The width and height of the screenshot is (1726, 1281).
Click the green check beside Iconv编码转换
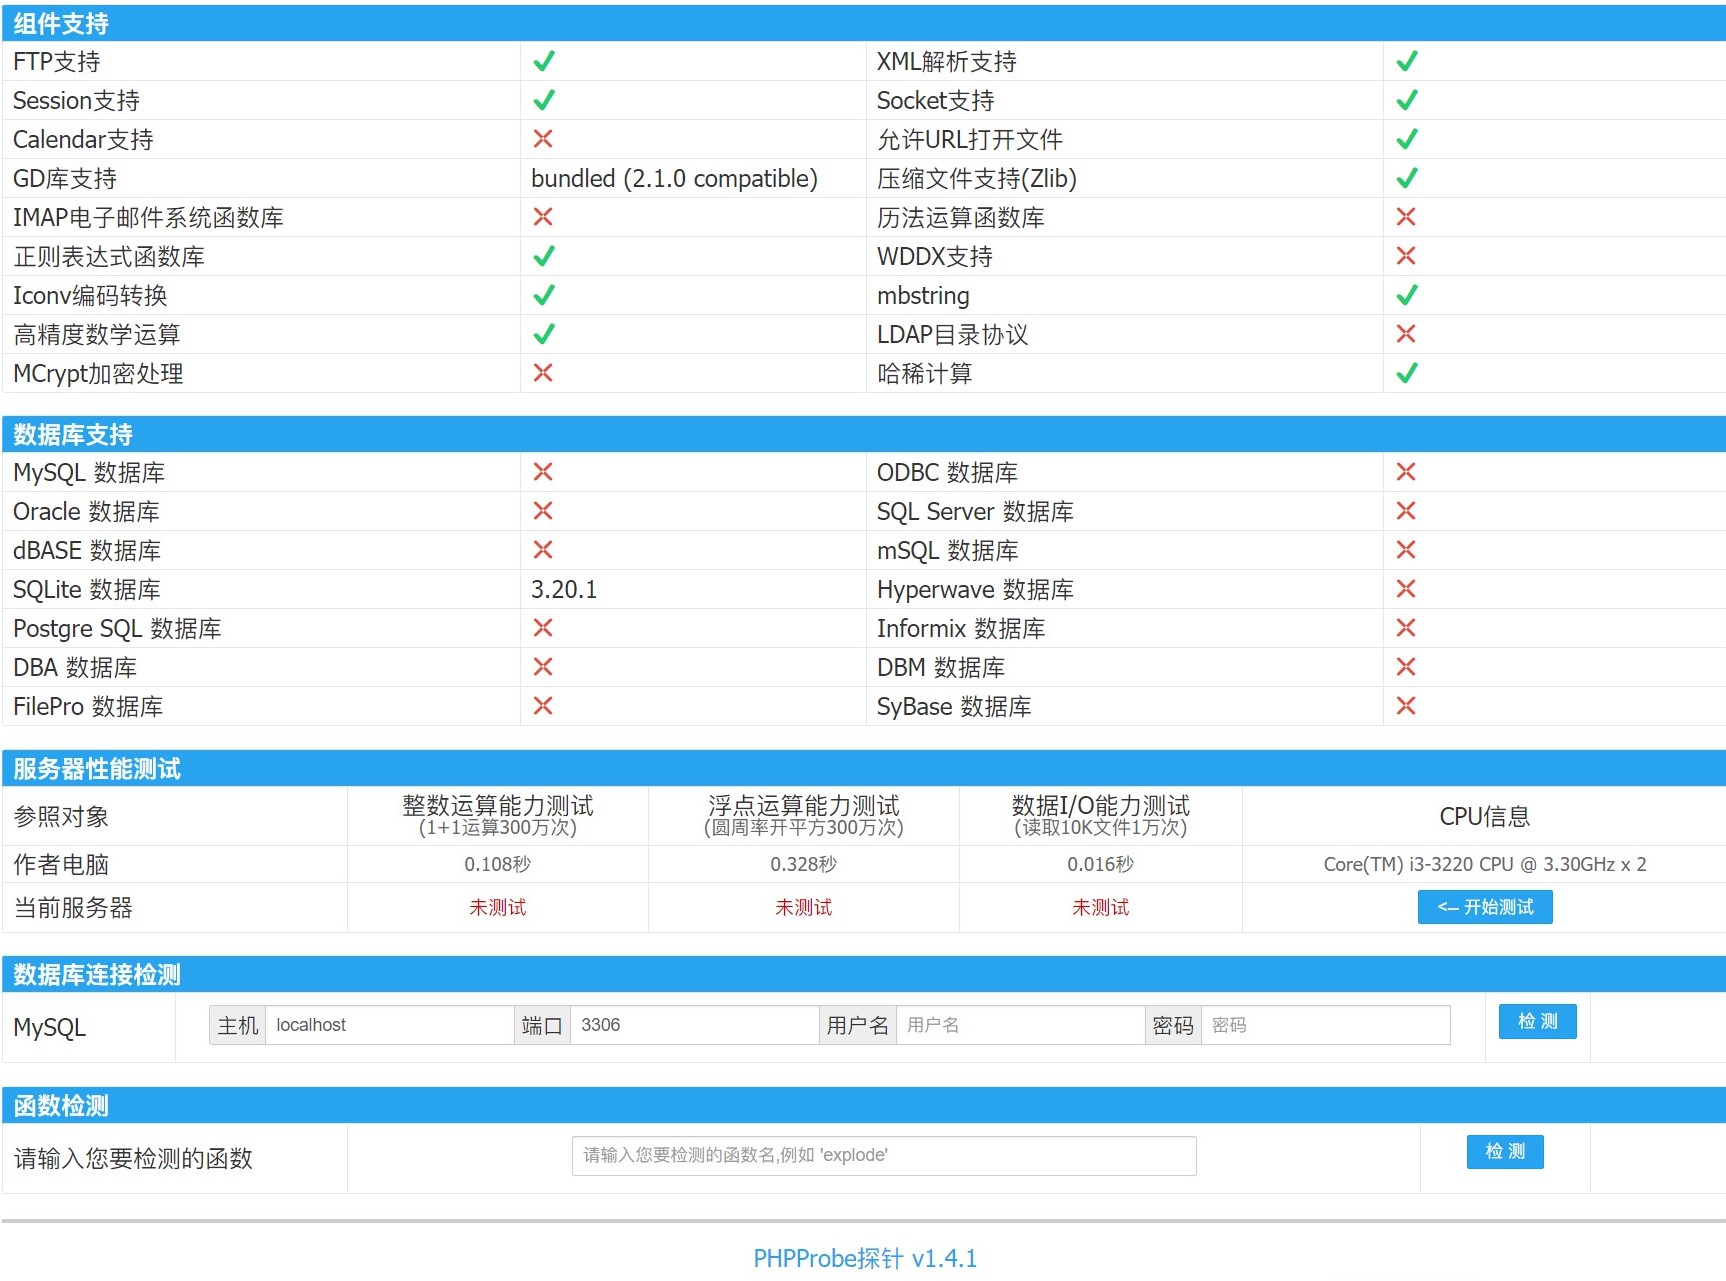click(543, 295)
